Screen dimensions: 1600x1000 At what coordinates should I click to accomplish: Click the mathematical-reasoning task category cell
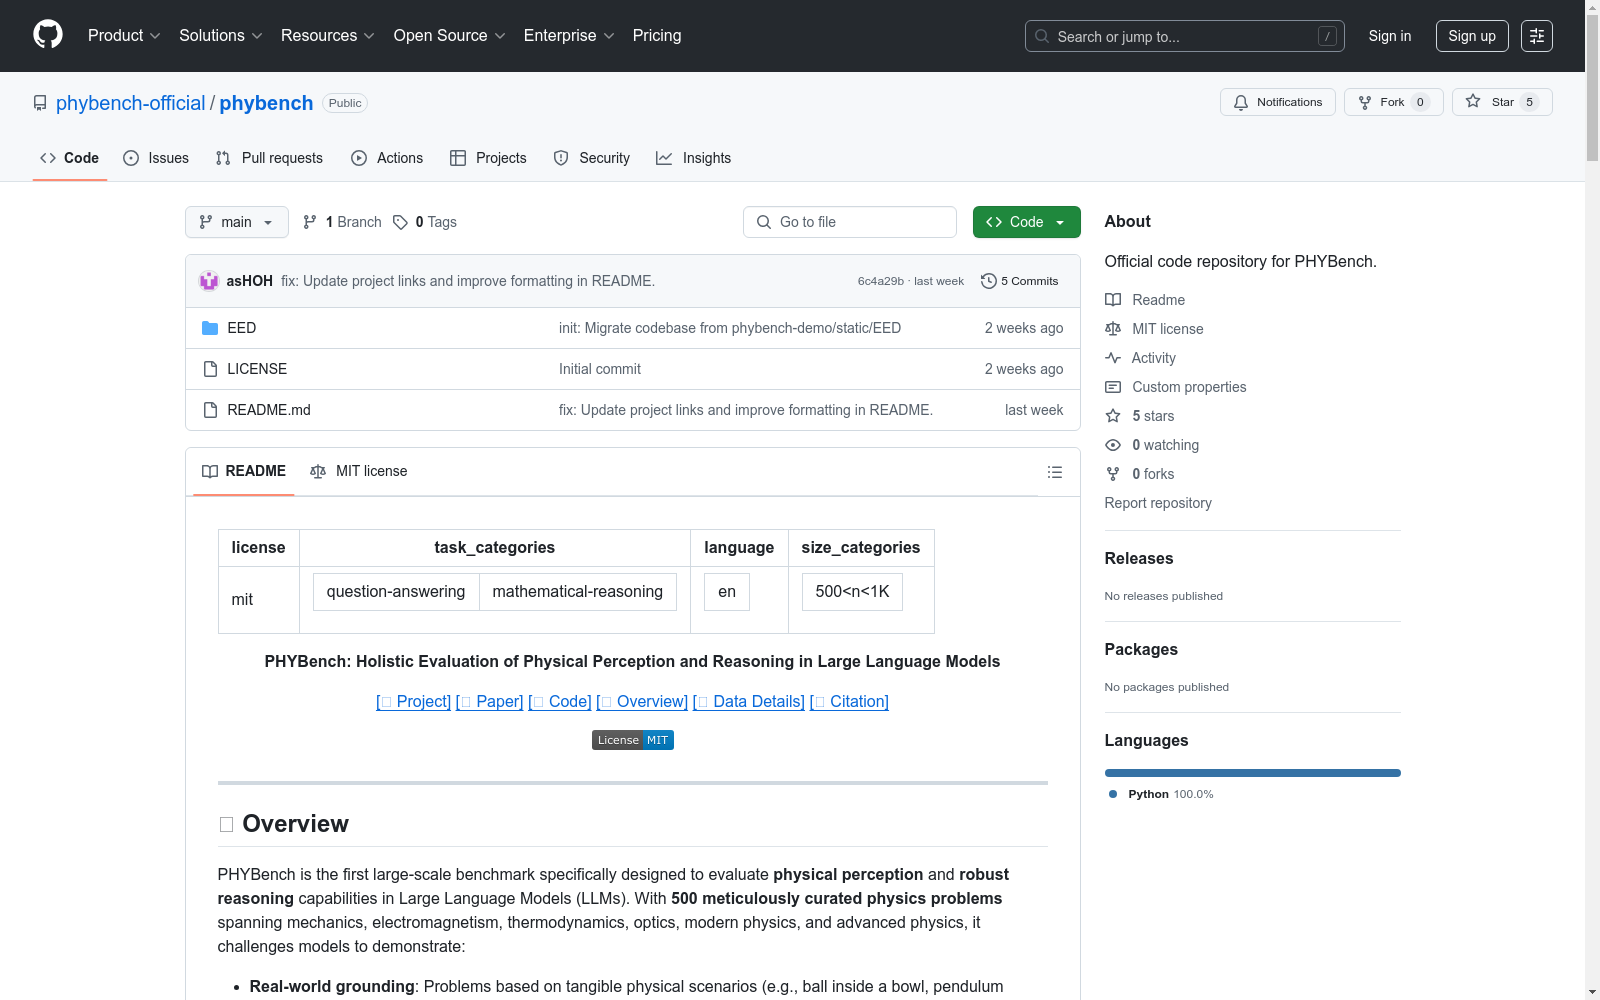pyautogui.click(x=578, y=591)
